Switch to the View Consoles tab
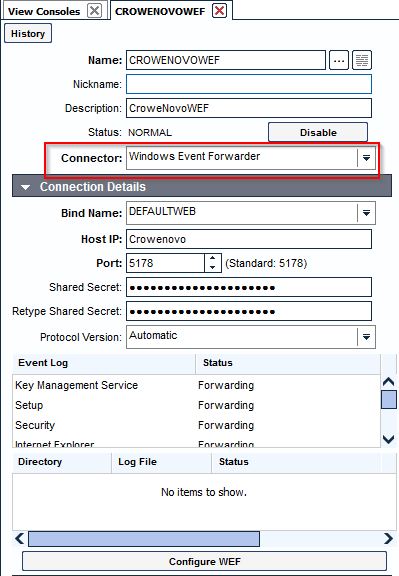This screenshot has height=576, width=399. click(44, 11)
